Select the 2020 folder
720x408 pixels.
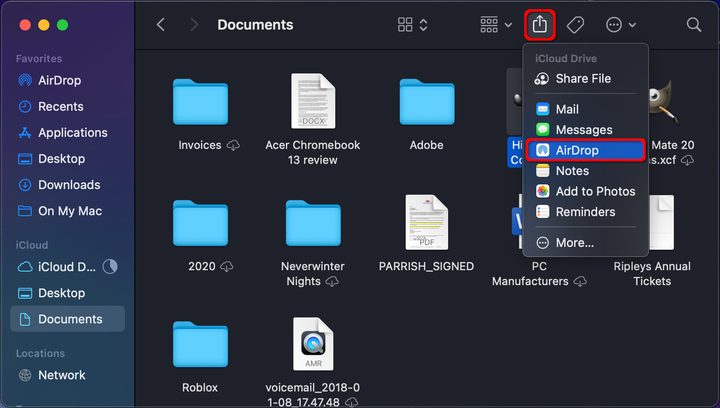pyautogui.click(x=200, y=223)
